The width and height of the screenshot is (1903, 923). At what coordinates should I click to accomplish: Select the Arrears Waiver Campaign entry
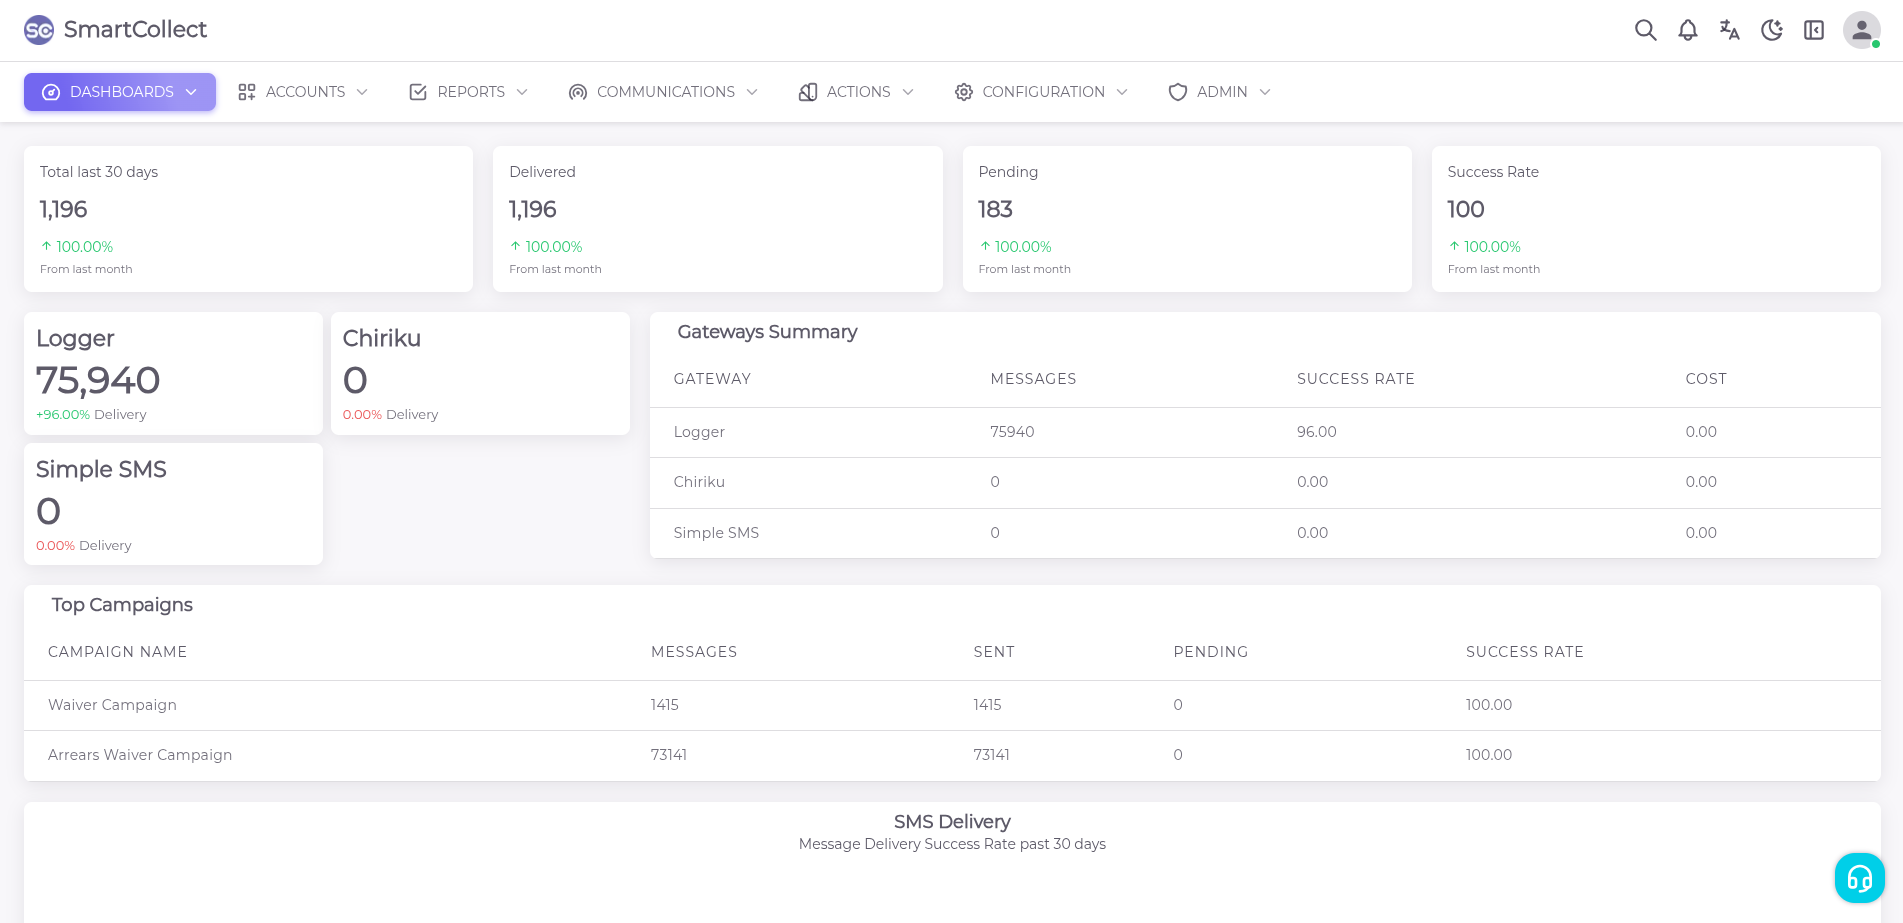pyautogui.click(x=140, y=755)
